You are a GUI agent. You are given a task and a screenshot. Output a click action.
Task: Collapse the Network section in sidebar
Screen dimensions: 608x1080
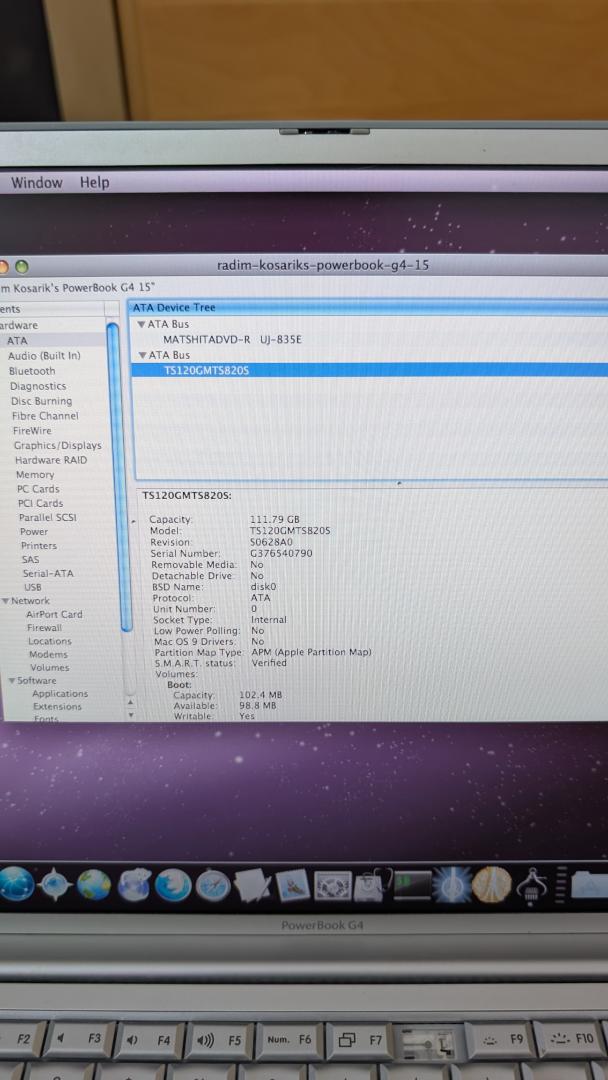click(x=5, y=601)
